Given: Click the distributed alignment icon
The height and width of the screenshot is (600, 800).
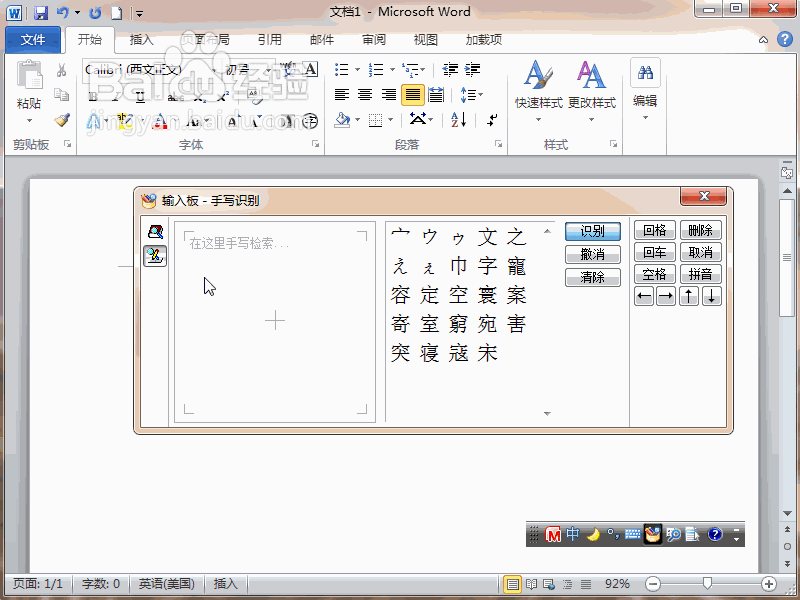Looking at the screenshot, I should pyautogui.click(x=436, y=95).
